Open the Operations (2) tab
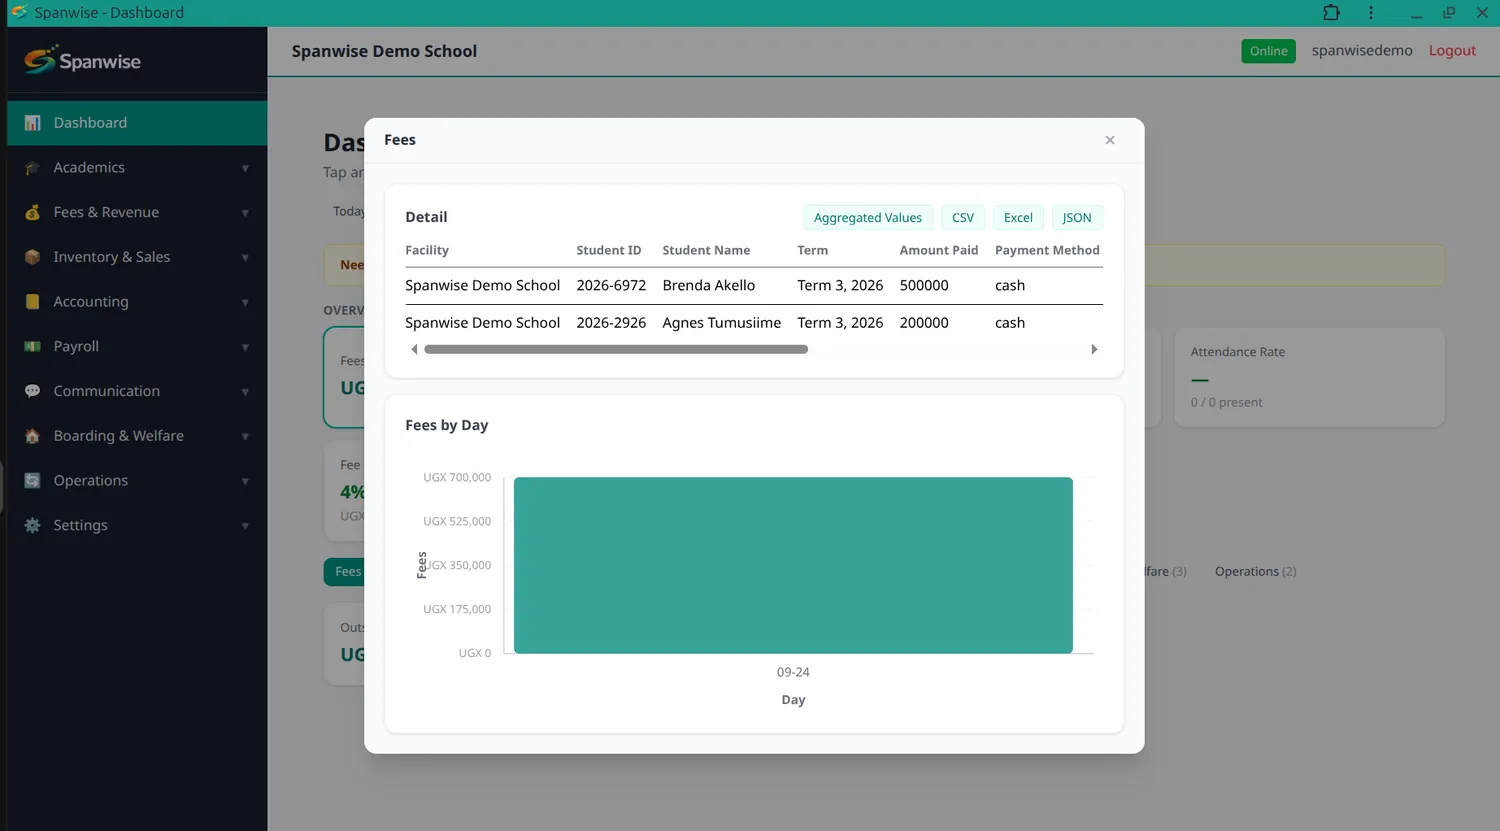The width and height of the screenshot is (1500, 831). [x=1255, y=572]
